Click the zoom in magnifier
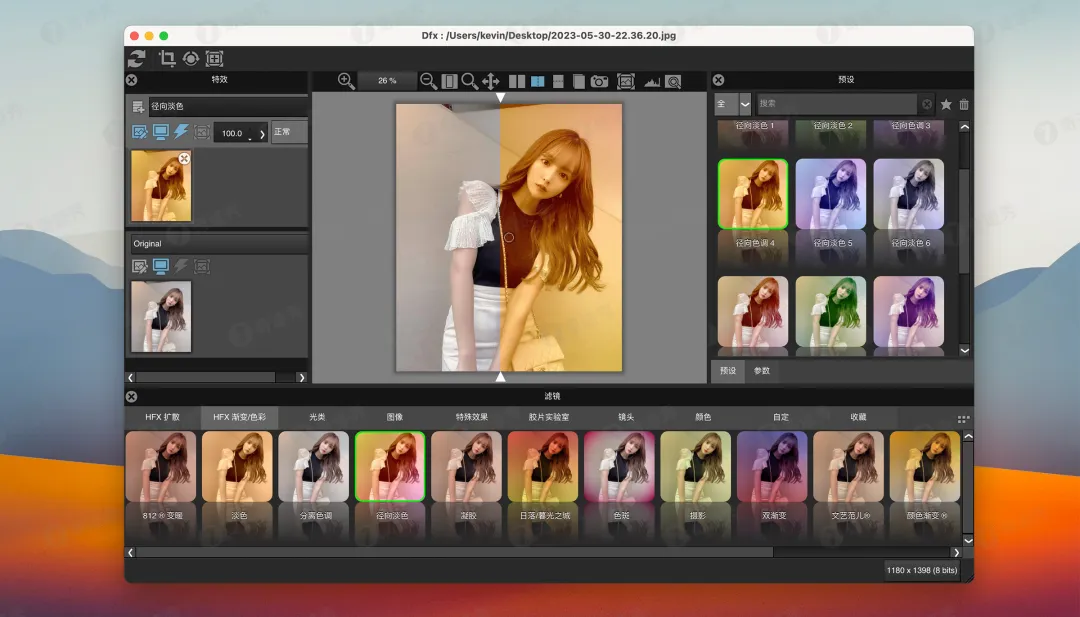This screenshot has width=1080, height=617. tap(346, 81)
